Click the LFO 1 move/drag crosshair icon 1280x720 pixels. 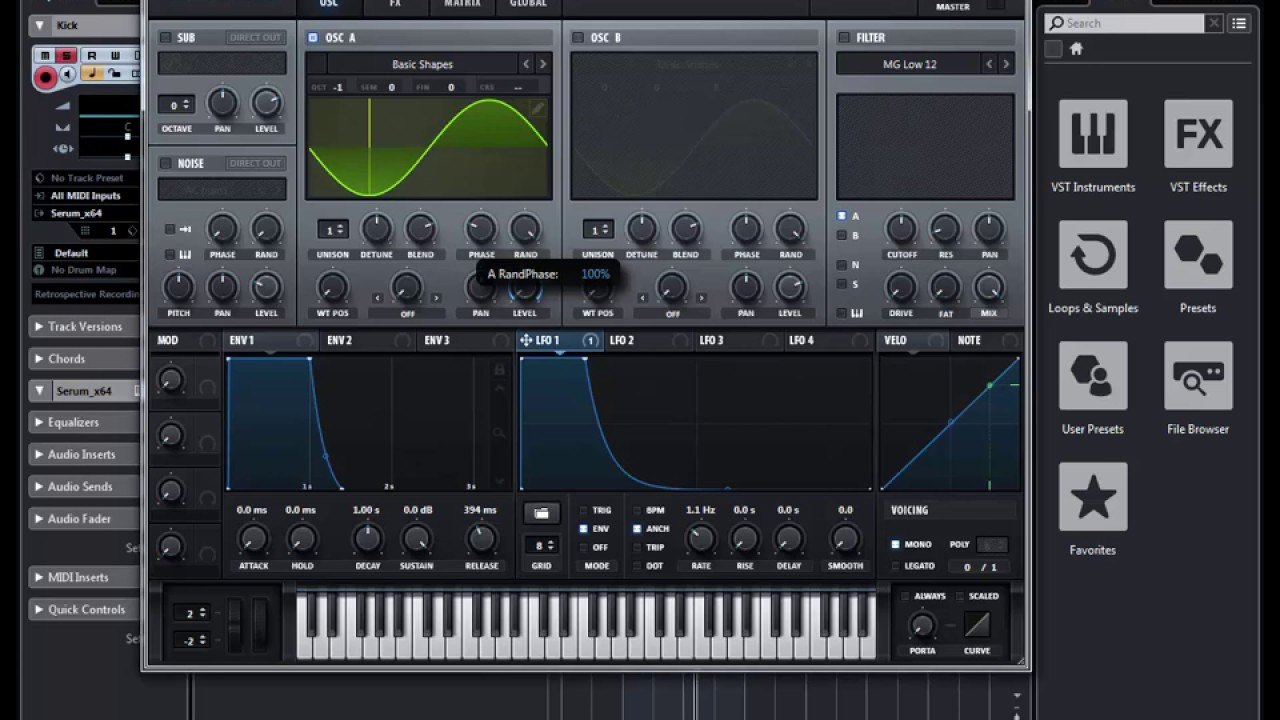pyautogui.click(x=525, y=340)
